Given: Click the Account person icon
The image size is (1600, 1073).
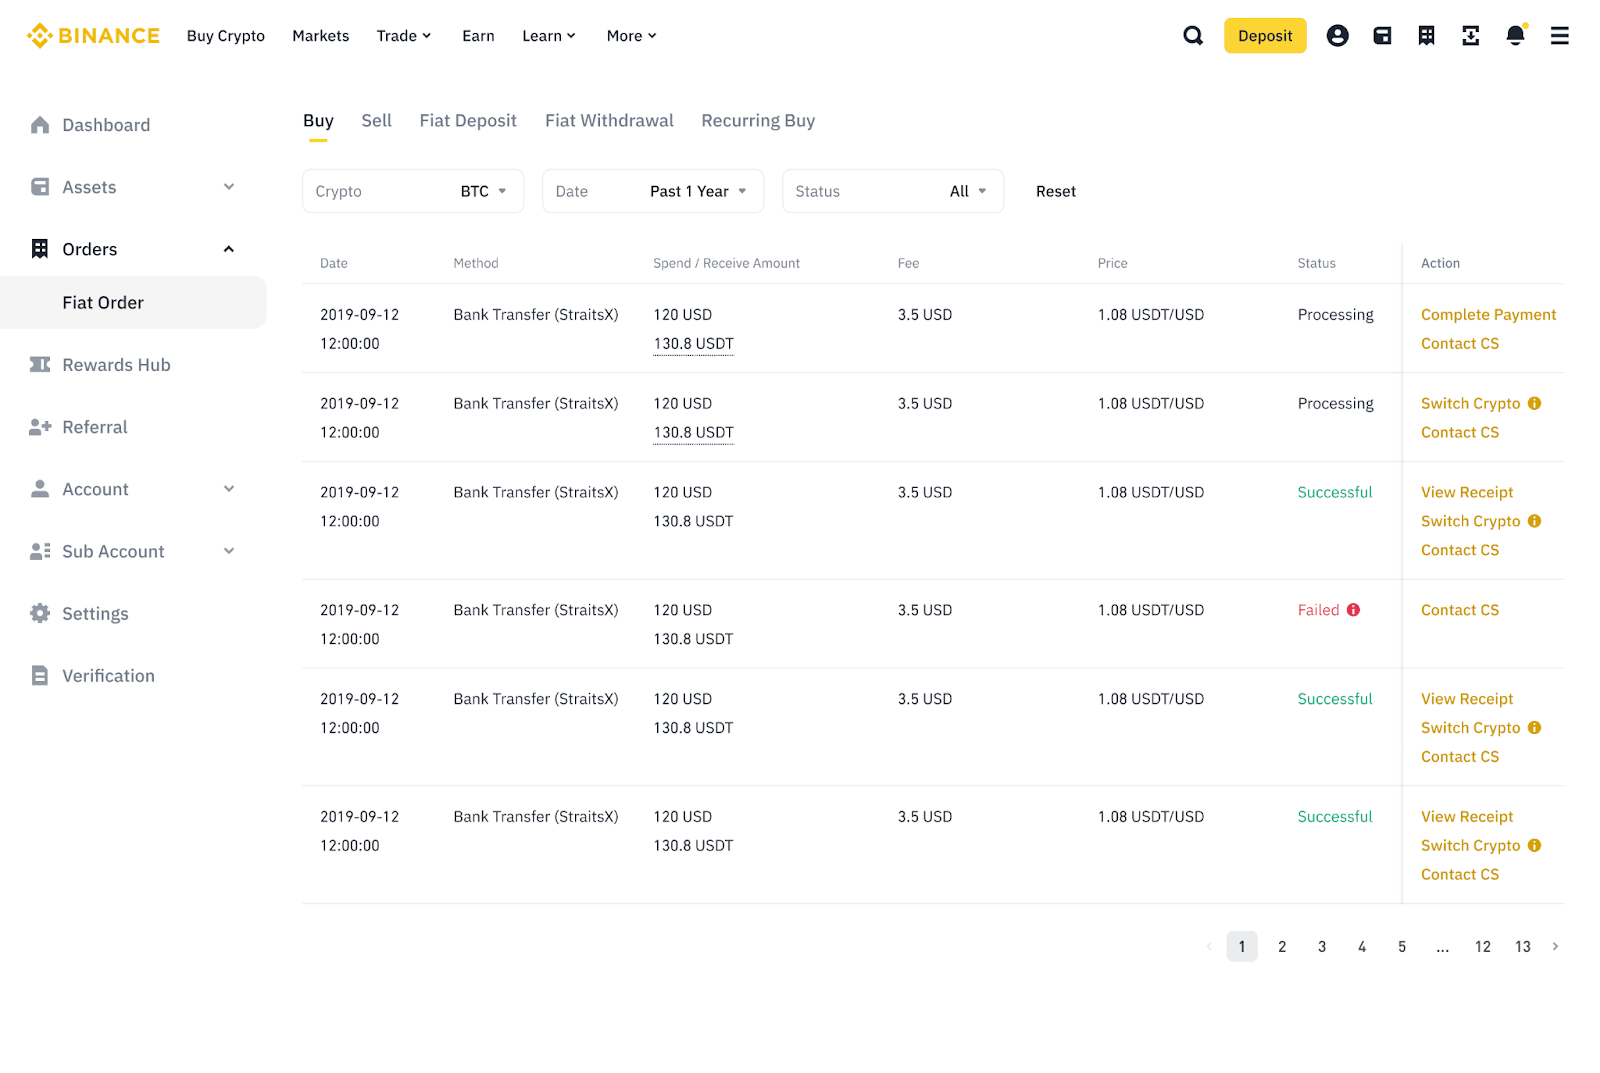Looking at the screenshot, I should pyautogui.click(x=40, y=489).
